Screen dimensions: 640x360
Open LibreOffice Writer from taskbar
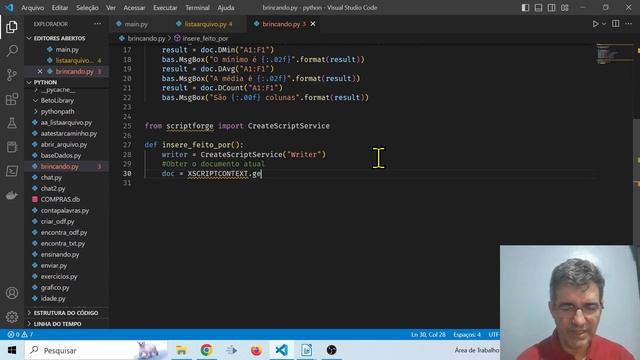point(307,350)
